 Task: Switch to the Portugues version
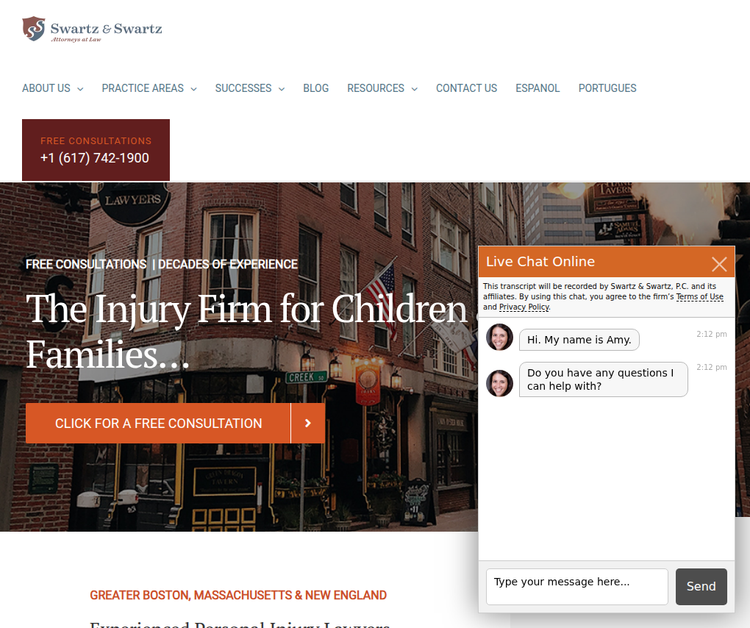(x=607, y=88)
